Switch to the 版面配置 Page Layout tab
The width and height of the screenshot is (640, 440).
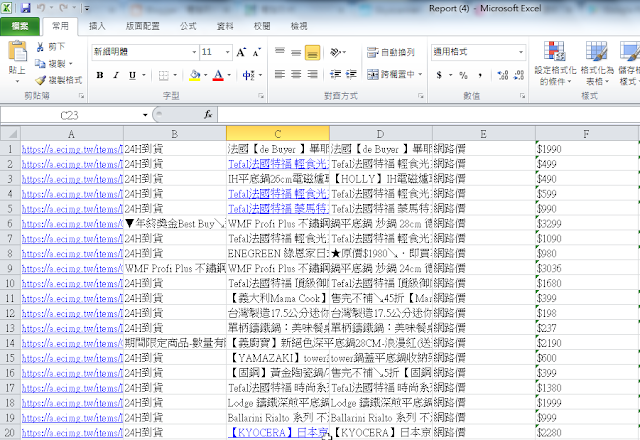coord(142,27)
